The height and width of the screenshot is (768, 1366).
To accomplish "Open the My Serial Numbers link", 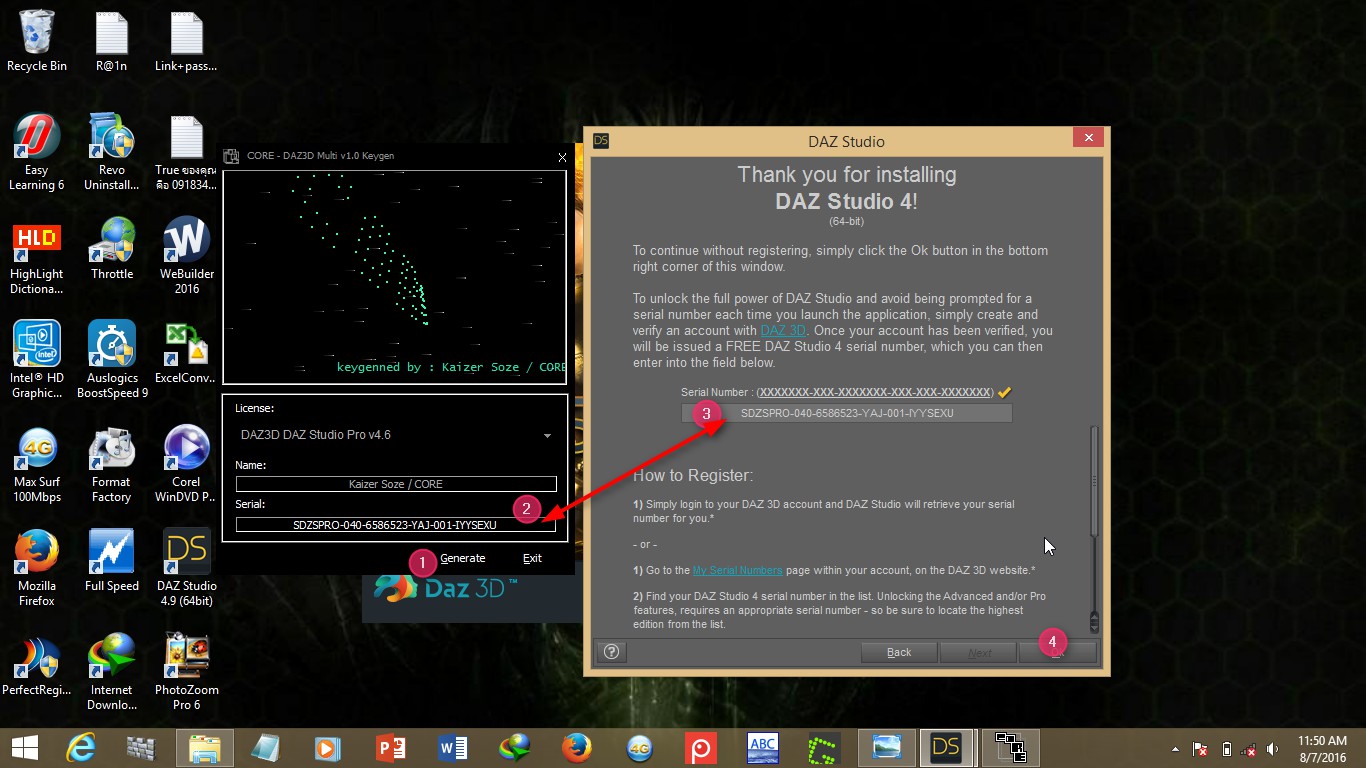I will click(738, 570).
